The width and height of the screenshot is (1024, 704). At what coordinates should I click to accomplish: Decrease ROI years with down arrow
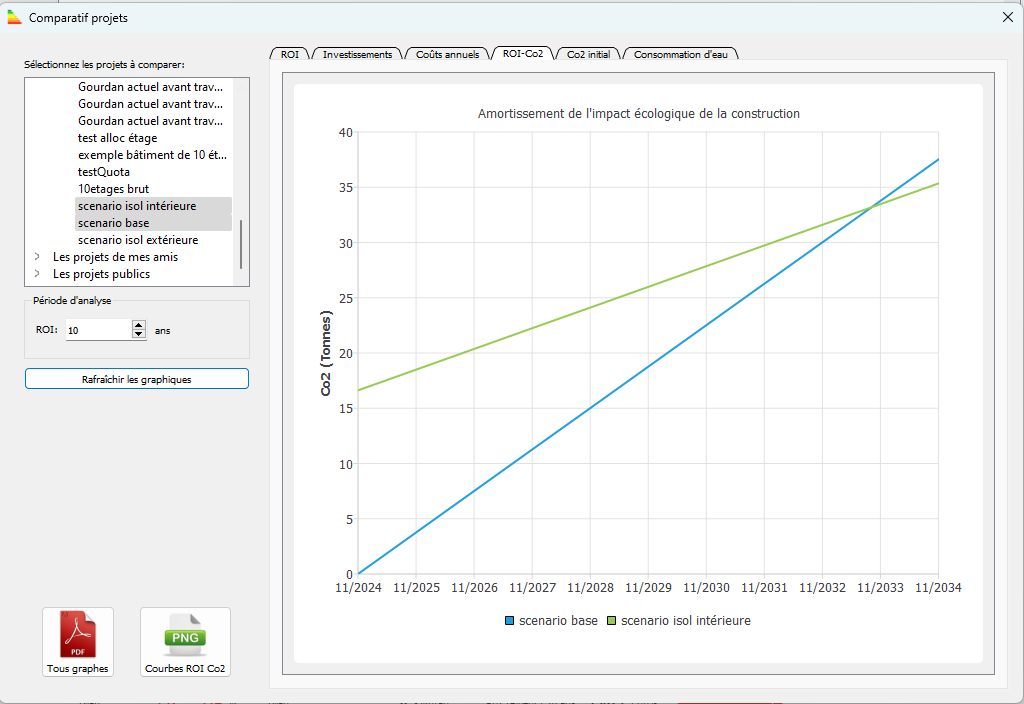tap(138, 334)
